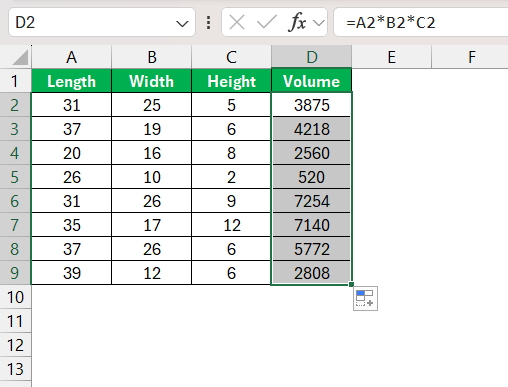Image resolution: width=508 pixels, height=387 pixels.
Task: Click Width cell 16 in row 4
Action: coord(152,153)
